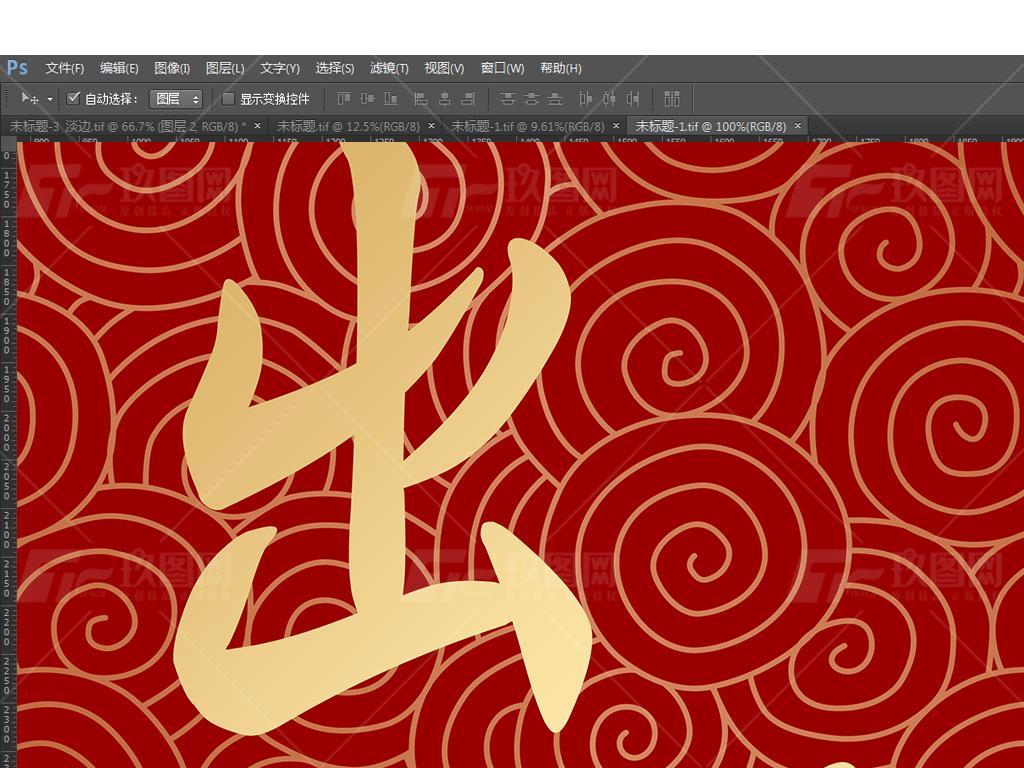1024x768 pixels.
Task: Click Distribute vertical centers icon
Action: coord(532,99)
